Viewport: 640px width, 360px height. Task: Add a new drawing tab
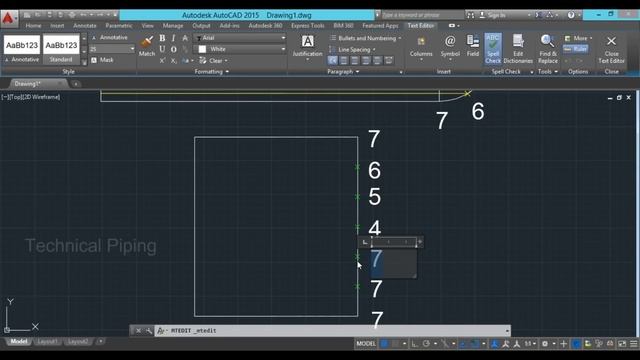click(x=76, y=84)
